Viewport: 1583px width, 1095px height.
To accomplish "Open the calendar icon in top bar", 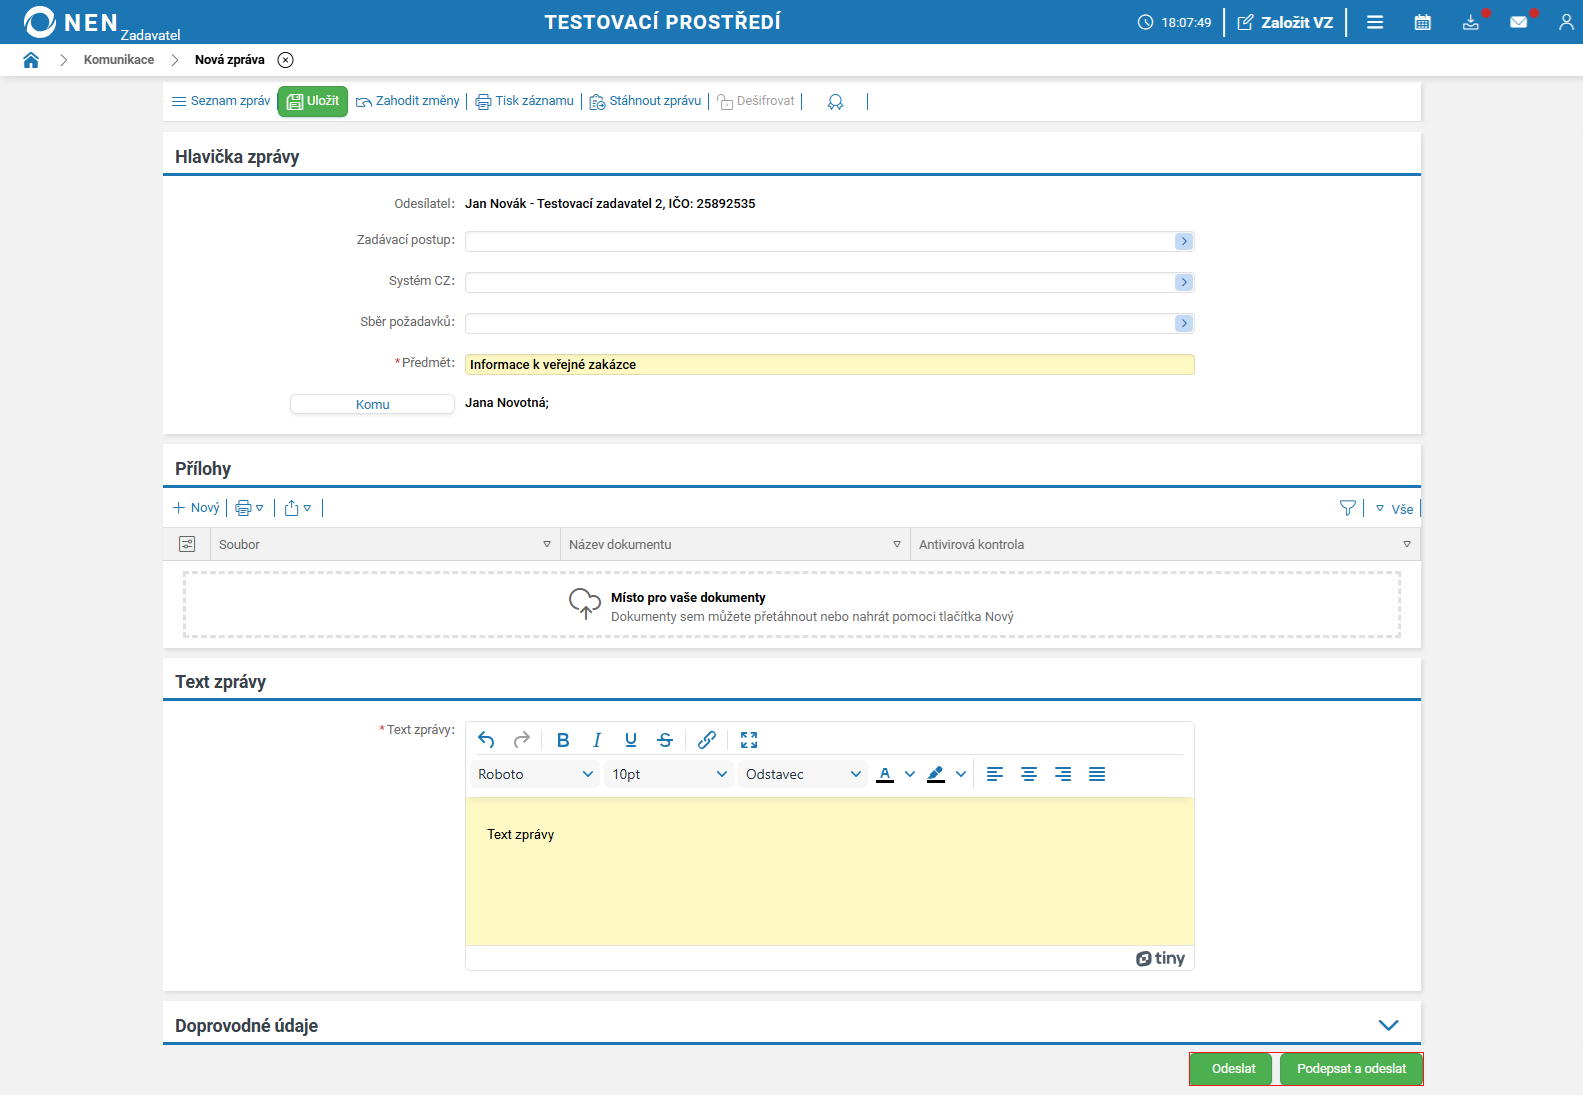I will point(1422,22).
